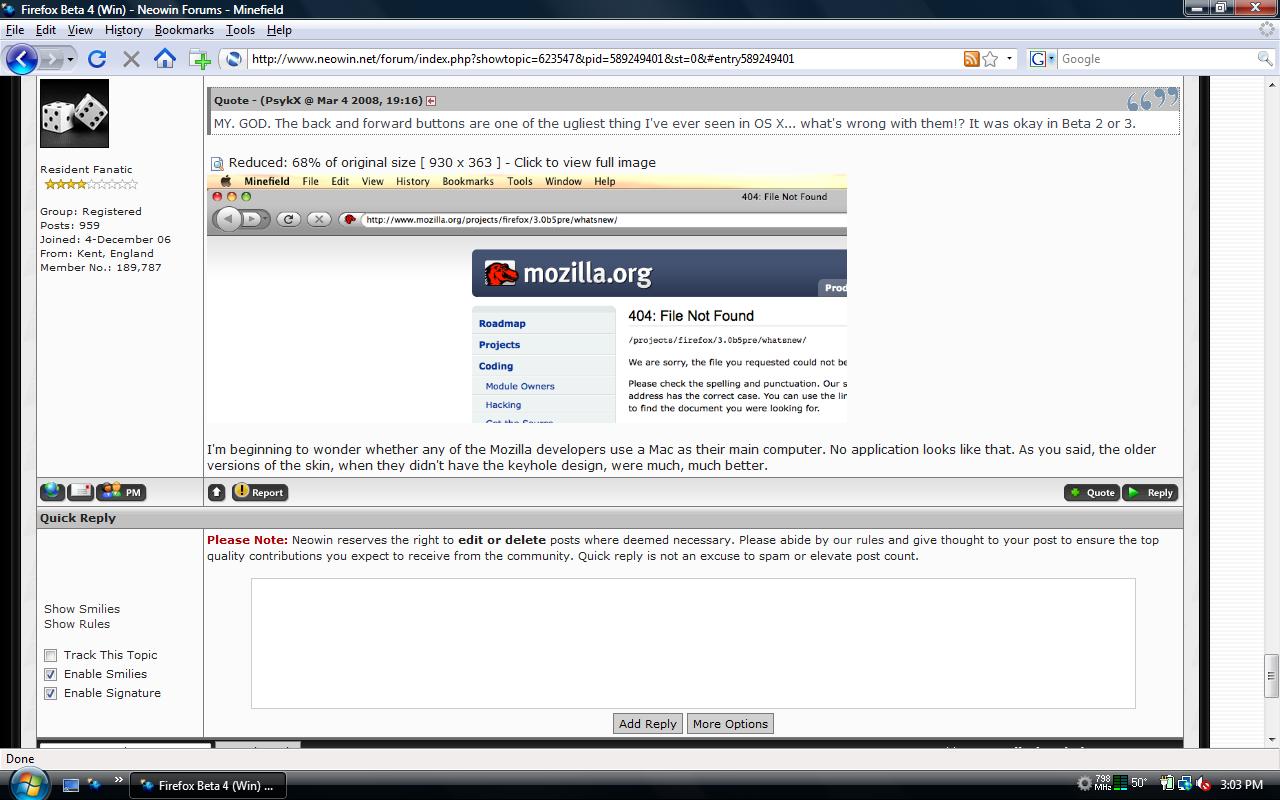This screenshot has width=1280, height=800.
Task: Open the address bar history dropdown
Action: tap(1009, 59)
